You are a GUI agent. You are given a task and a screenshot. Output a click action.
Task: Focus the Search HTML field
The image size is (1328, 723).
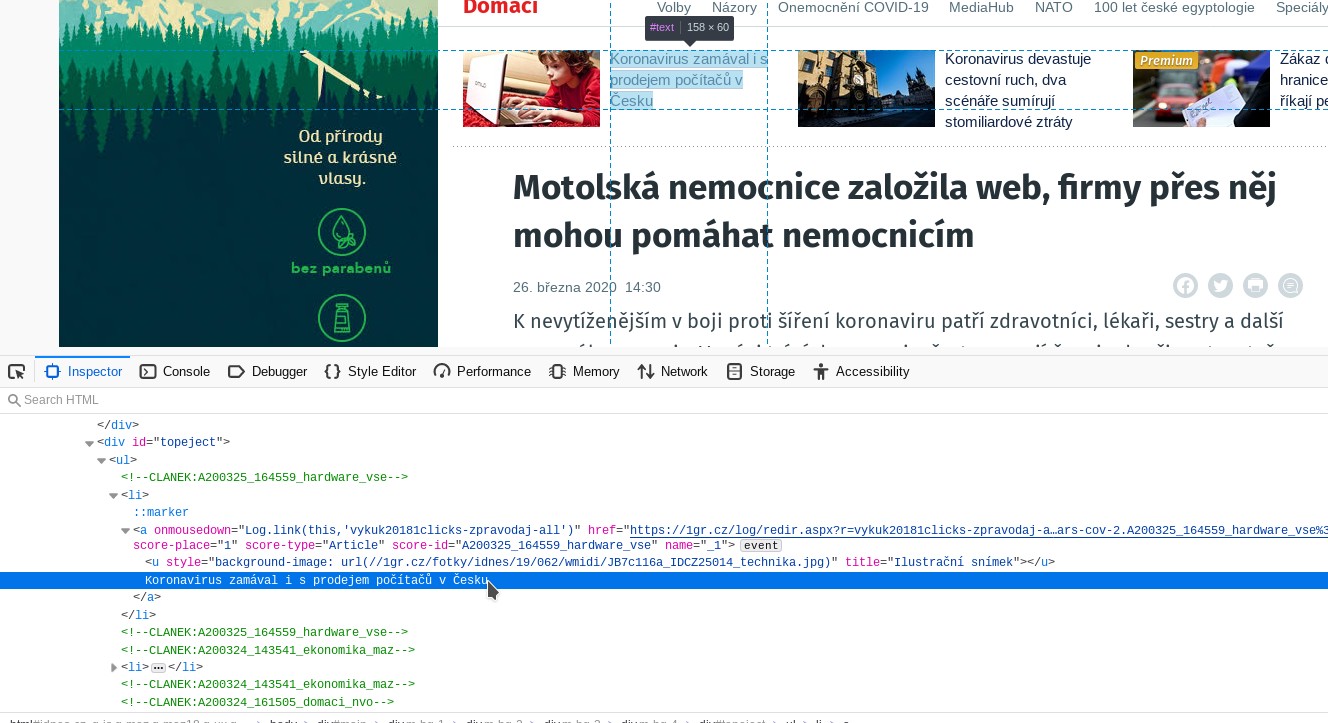click(x=664, y=400)
